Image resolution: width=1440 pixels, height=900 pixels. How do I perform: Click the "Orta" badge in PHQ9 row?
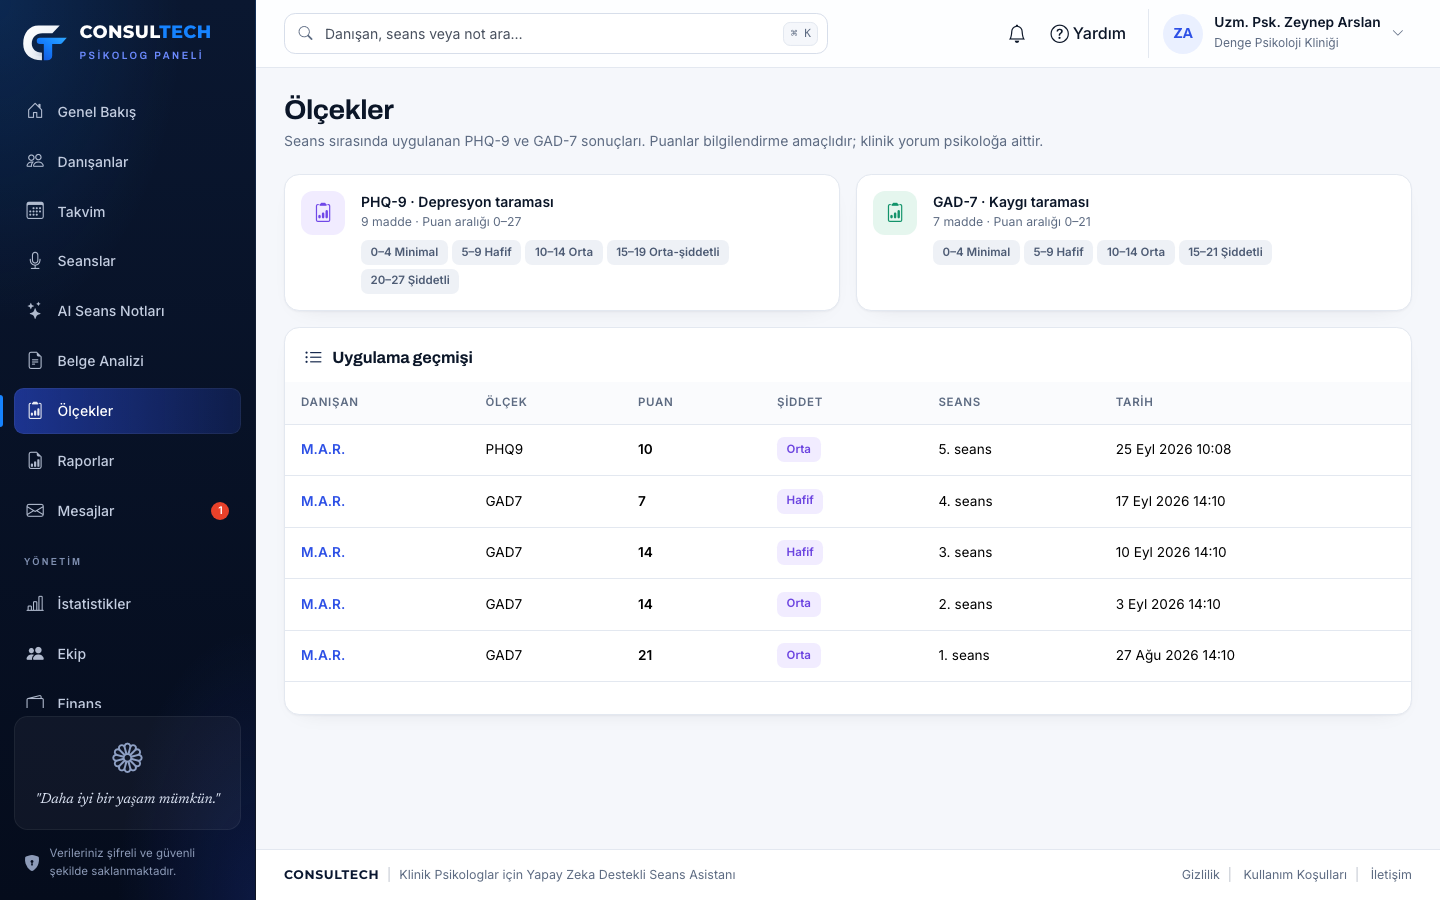799,449
